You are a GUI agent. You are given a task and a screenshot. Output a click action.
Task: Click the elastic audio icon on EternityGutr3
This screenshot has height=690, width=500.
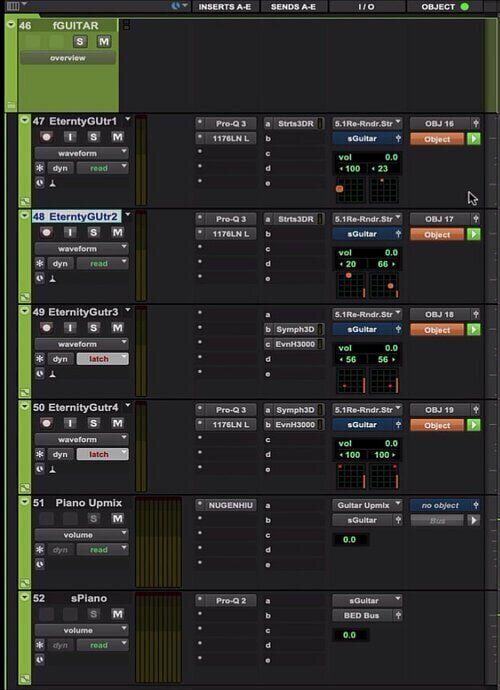(52, 374)
